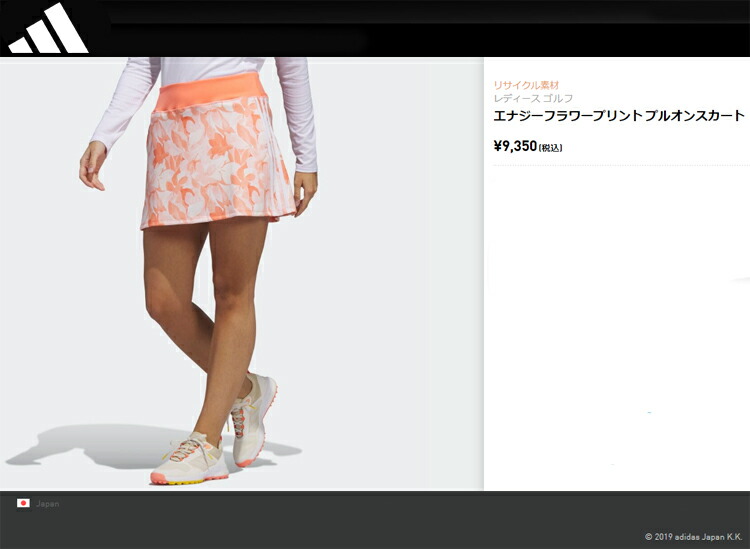The image size is (750, 549).
Task: Click the (税込) tax-included note
Action: coord(551,148)
